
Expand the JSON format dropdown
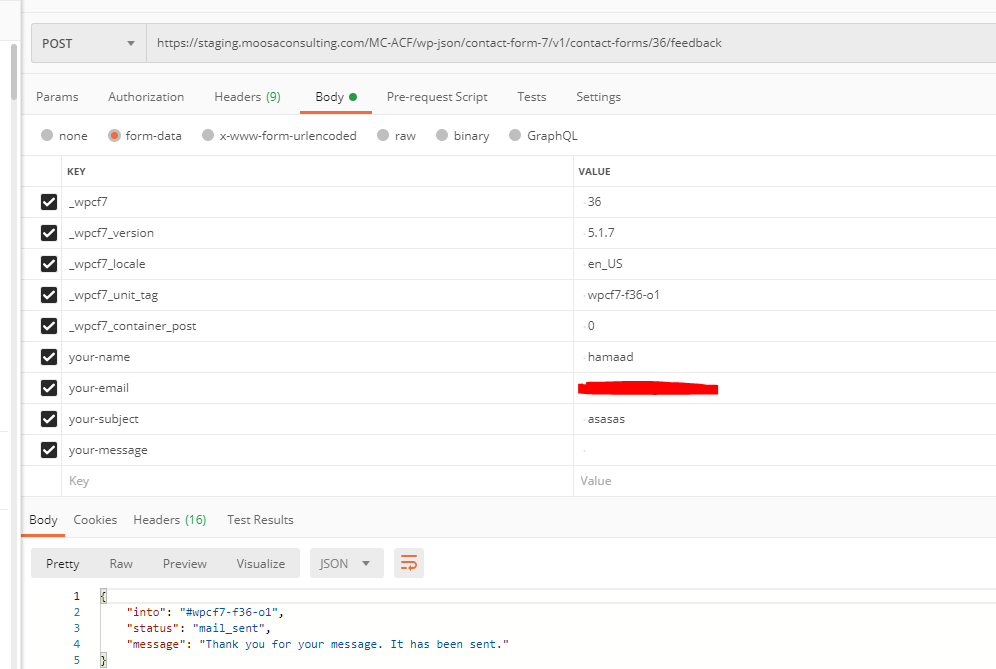pyautogui.click(x=345, y=564)
